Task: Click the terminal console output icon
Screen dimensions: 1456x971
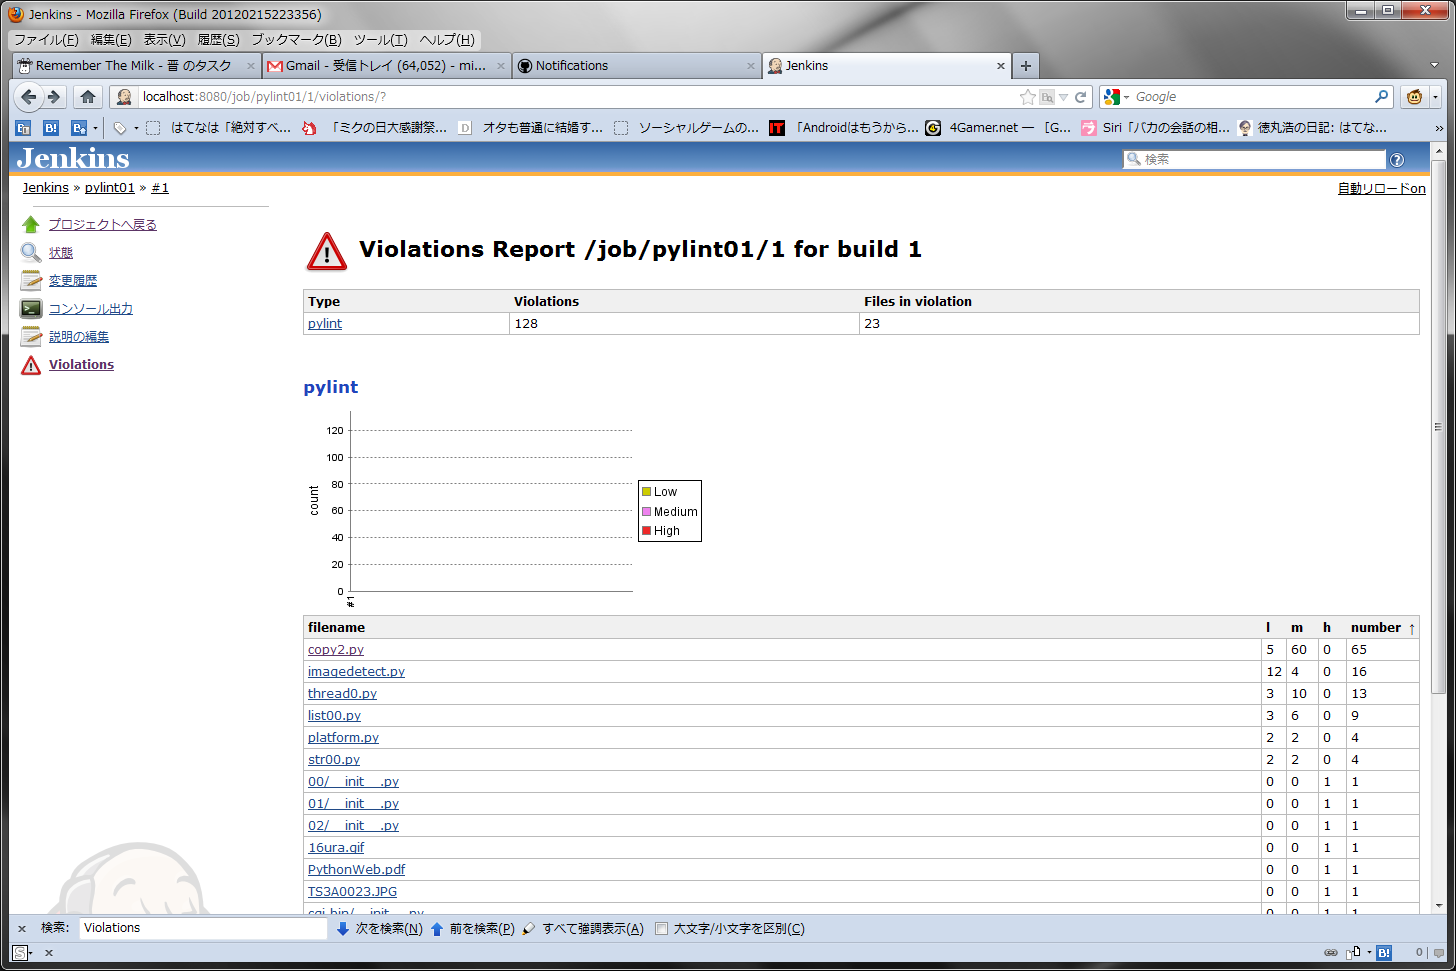Action: [x=31, y=309]
